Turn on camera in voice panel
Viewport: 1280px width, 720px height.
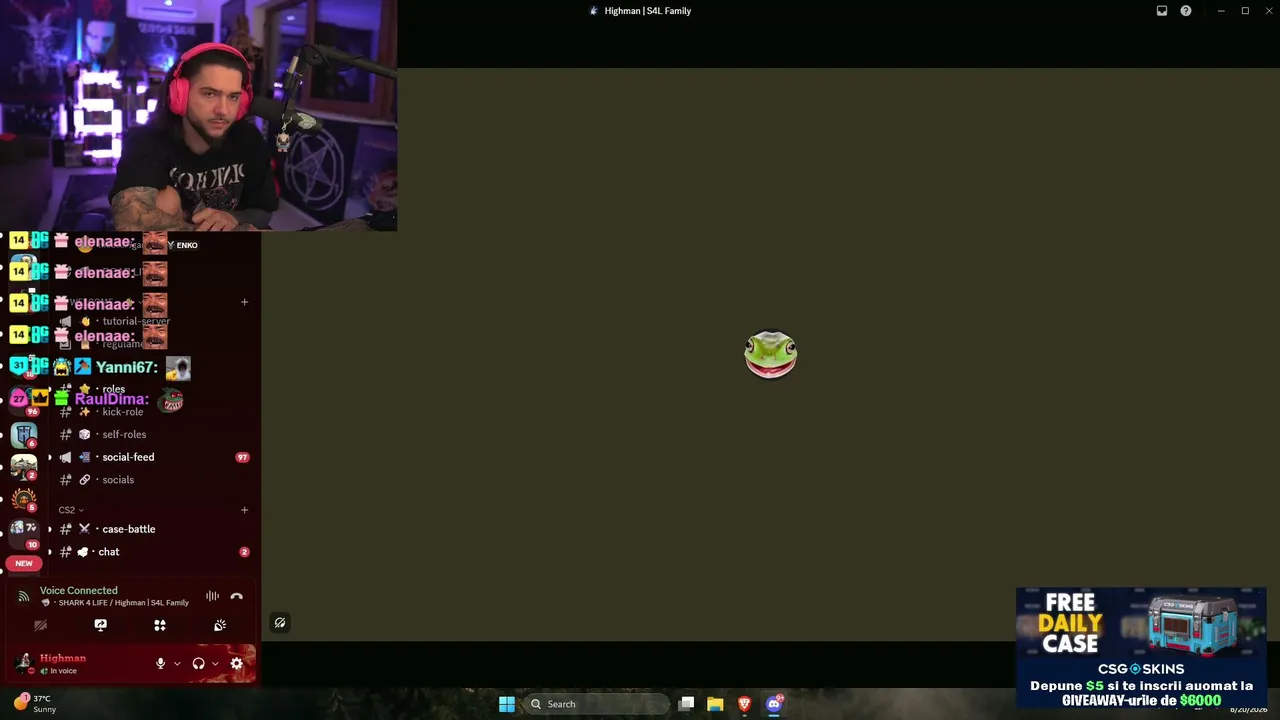[x=40, y=625]
